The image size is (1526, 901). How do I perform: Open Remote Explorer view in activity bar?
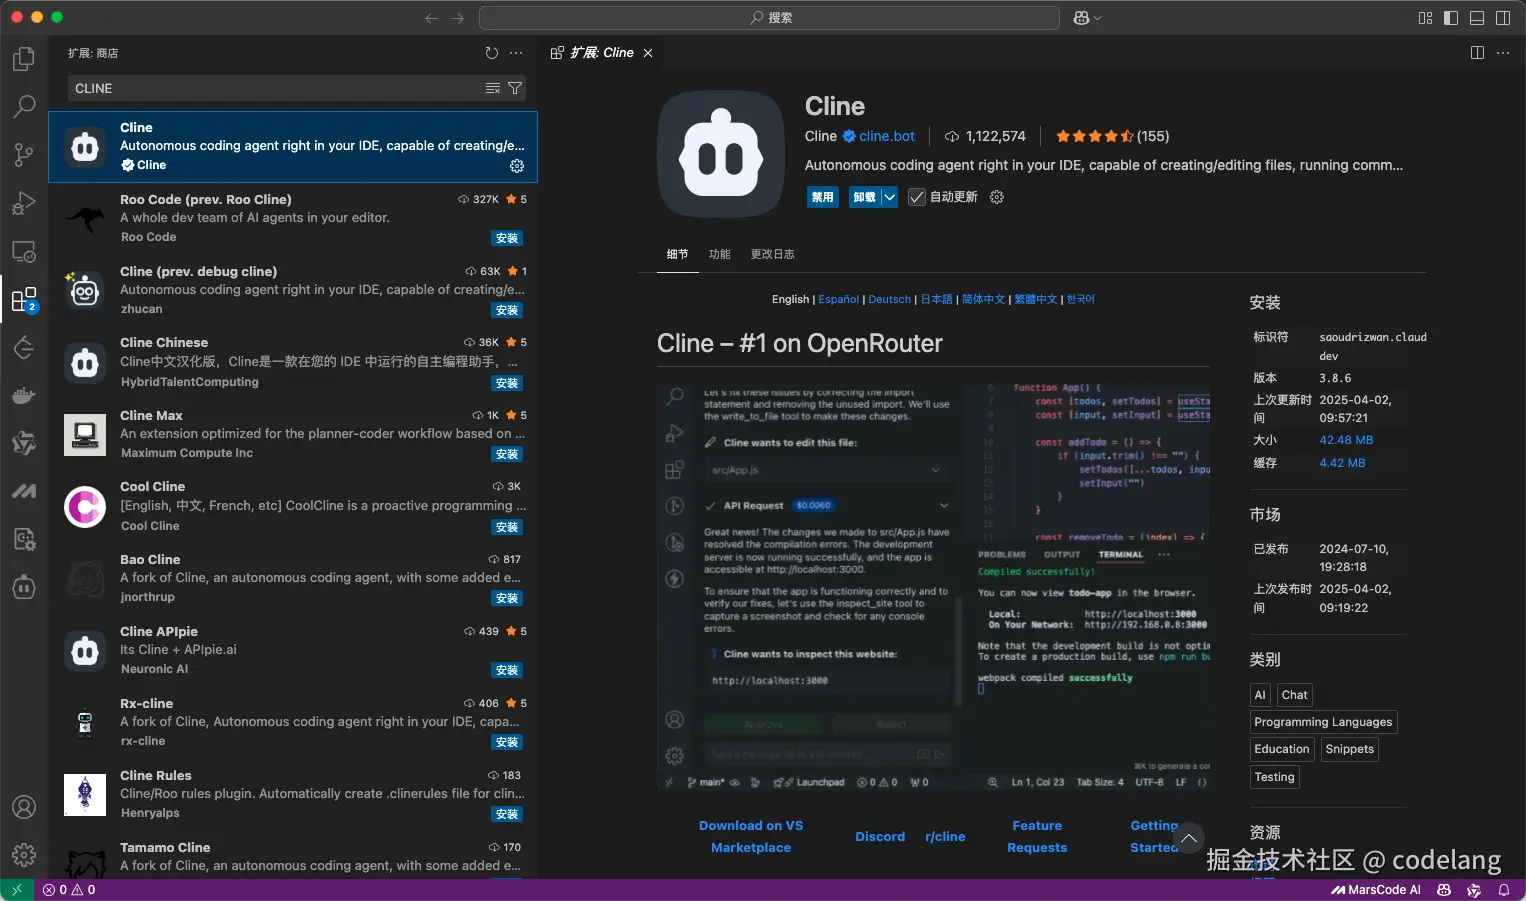[x=24, y=251]
